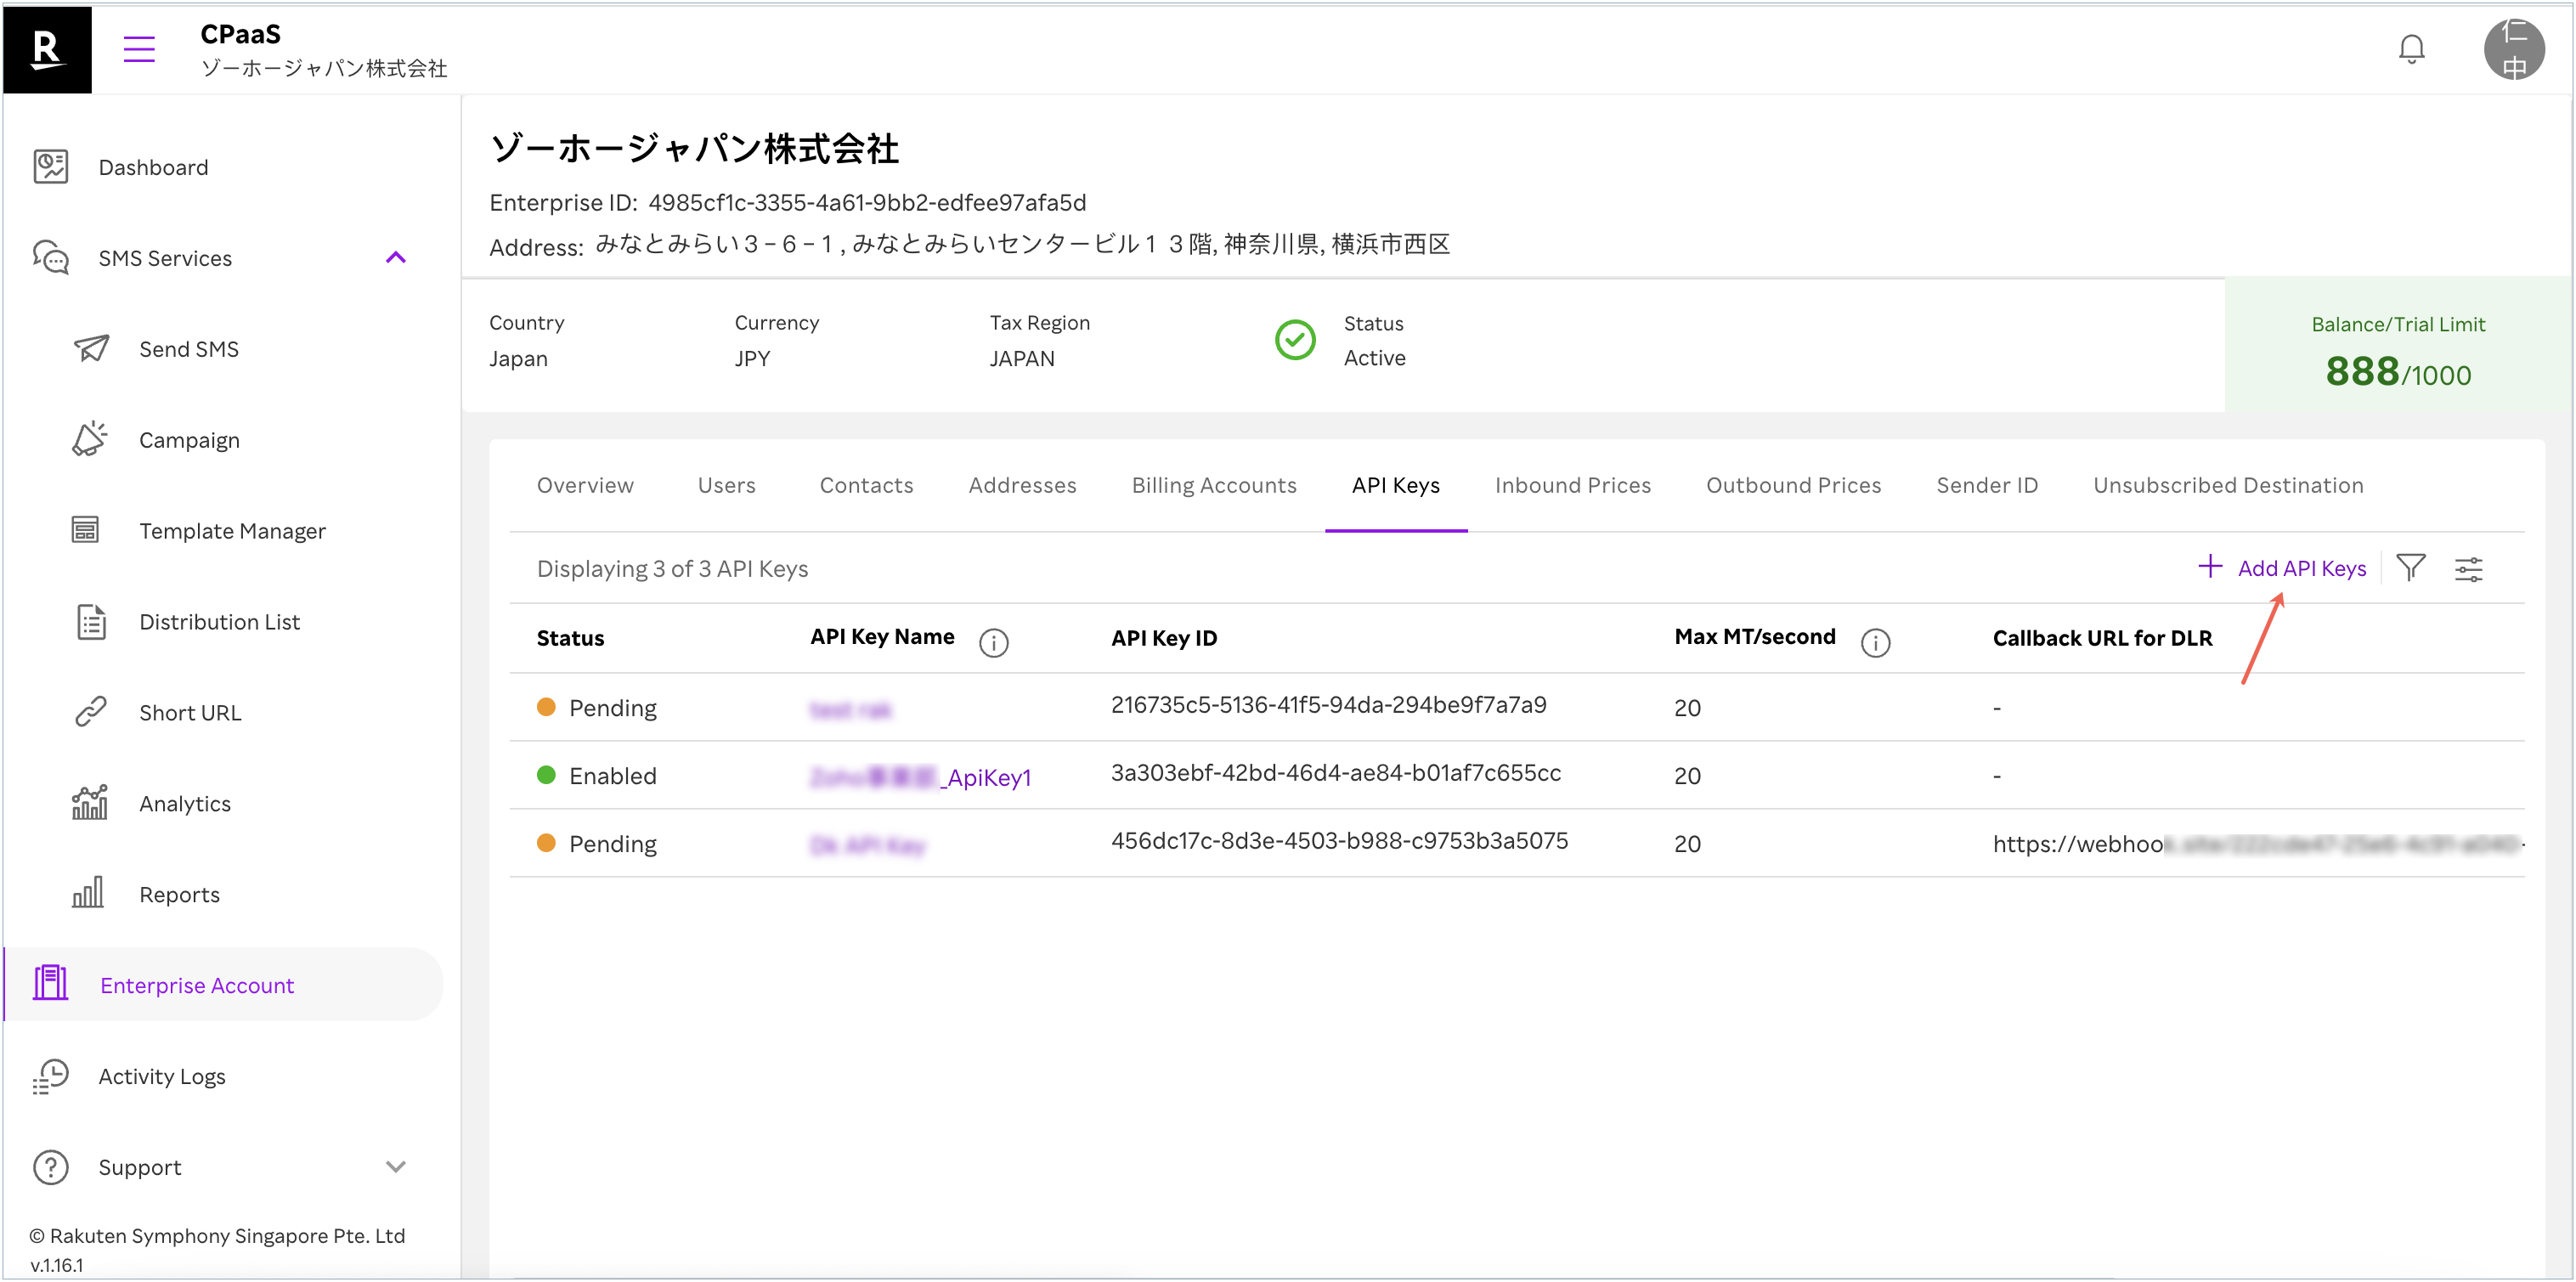Show info for API Key Name

(x=993, y=642)
